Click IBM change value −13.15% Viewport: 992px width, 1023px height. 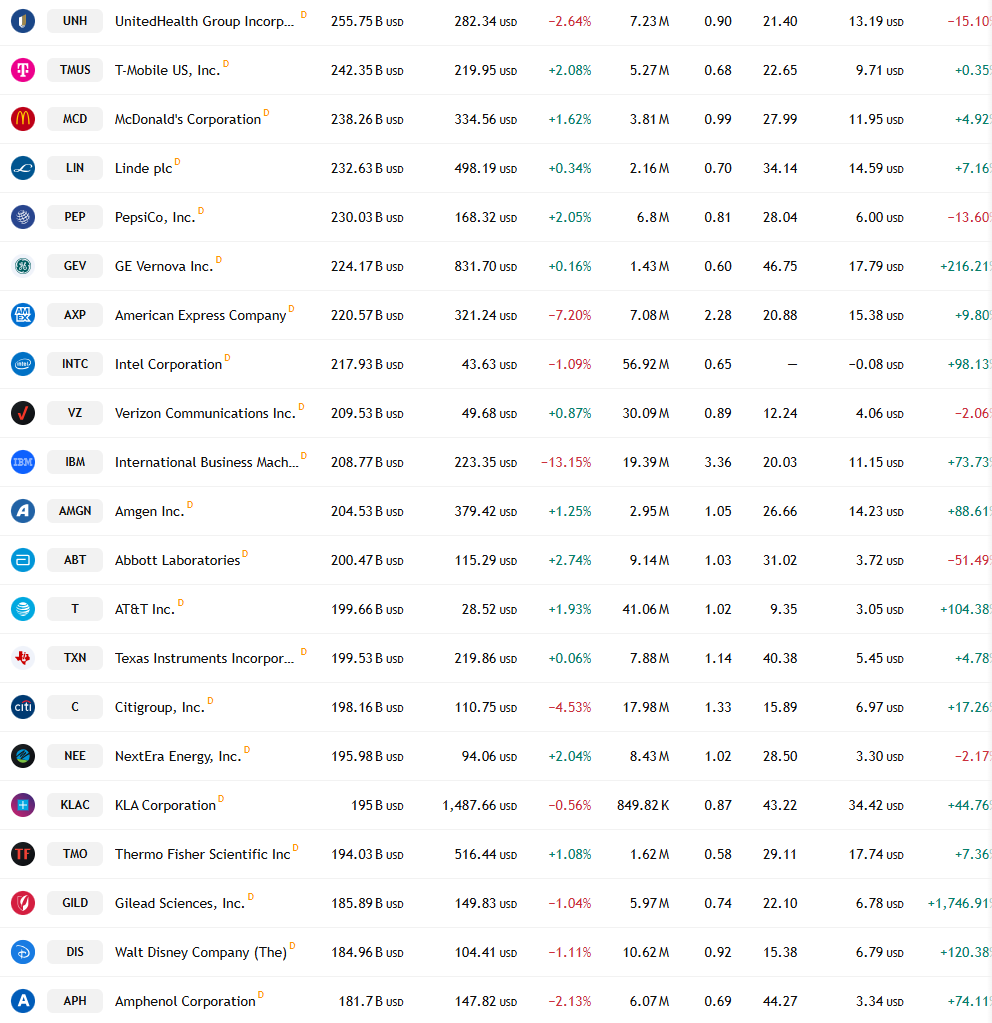coord(566,463)
